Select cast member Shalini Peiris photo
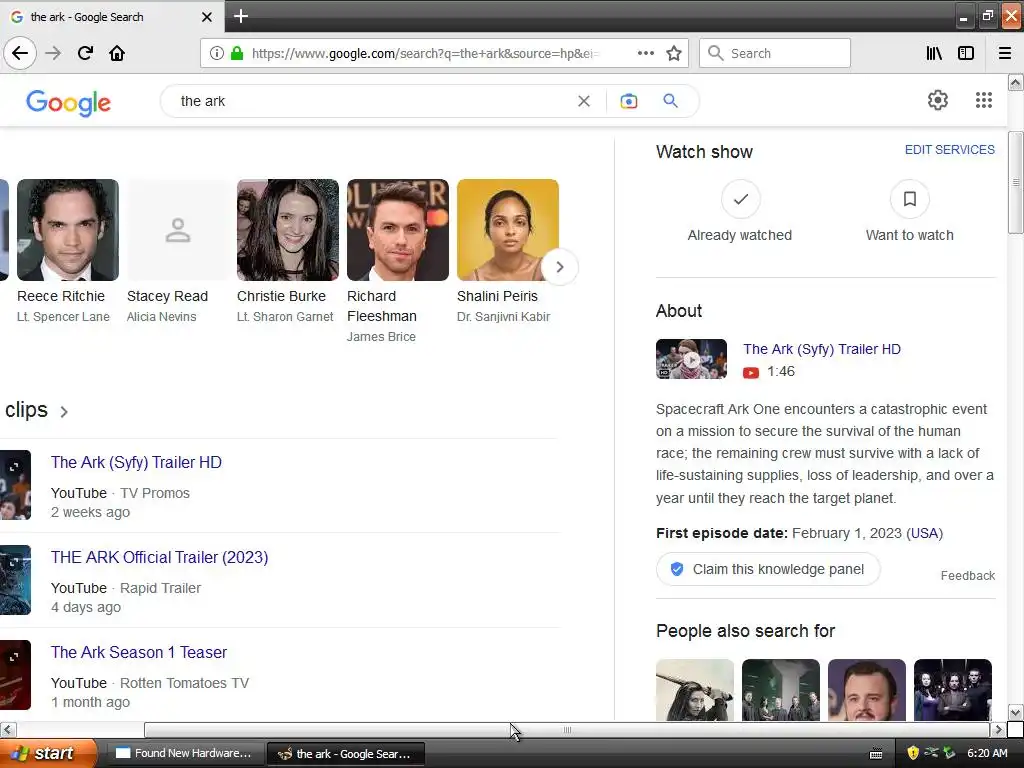 click(x=508, y=230)
